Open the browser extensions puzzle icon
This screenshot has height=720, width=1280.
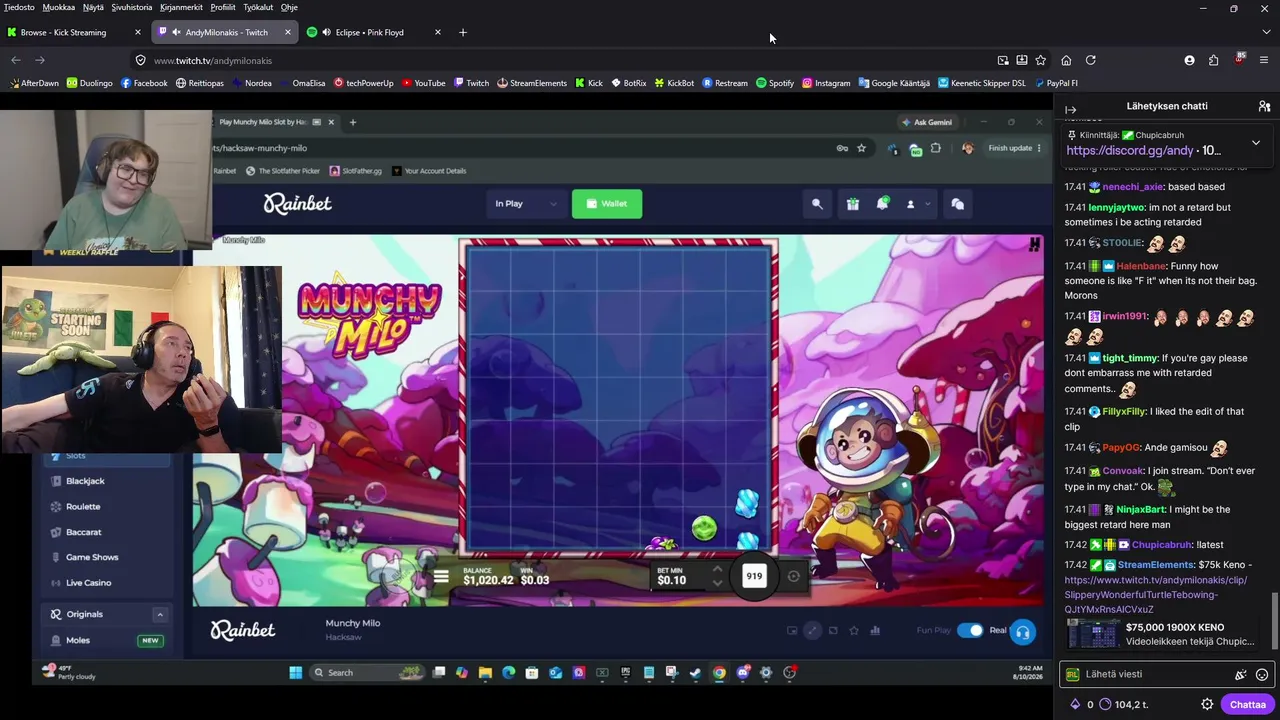pyautogui.click(x=1213, y=60)
